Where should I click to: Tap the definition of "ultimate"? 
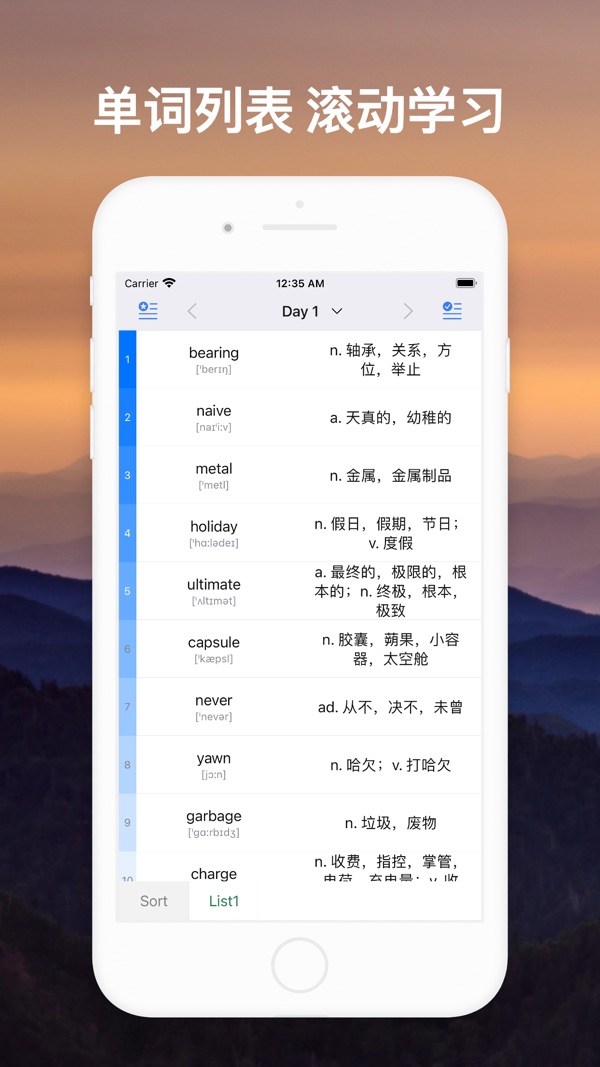pyautogui.click(x=390, y=591)
